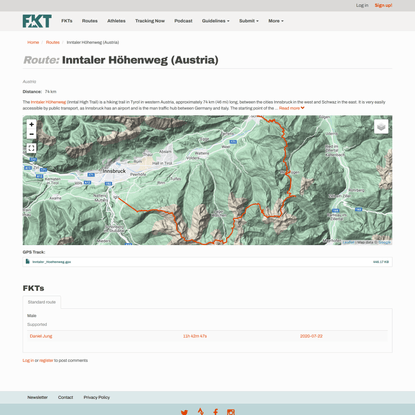Click the GPX file icon under GPS Track

(28, 262)
